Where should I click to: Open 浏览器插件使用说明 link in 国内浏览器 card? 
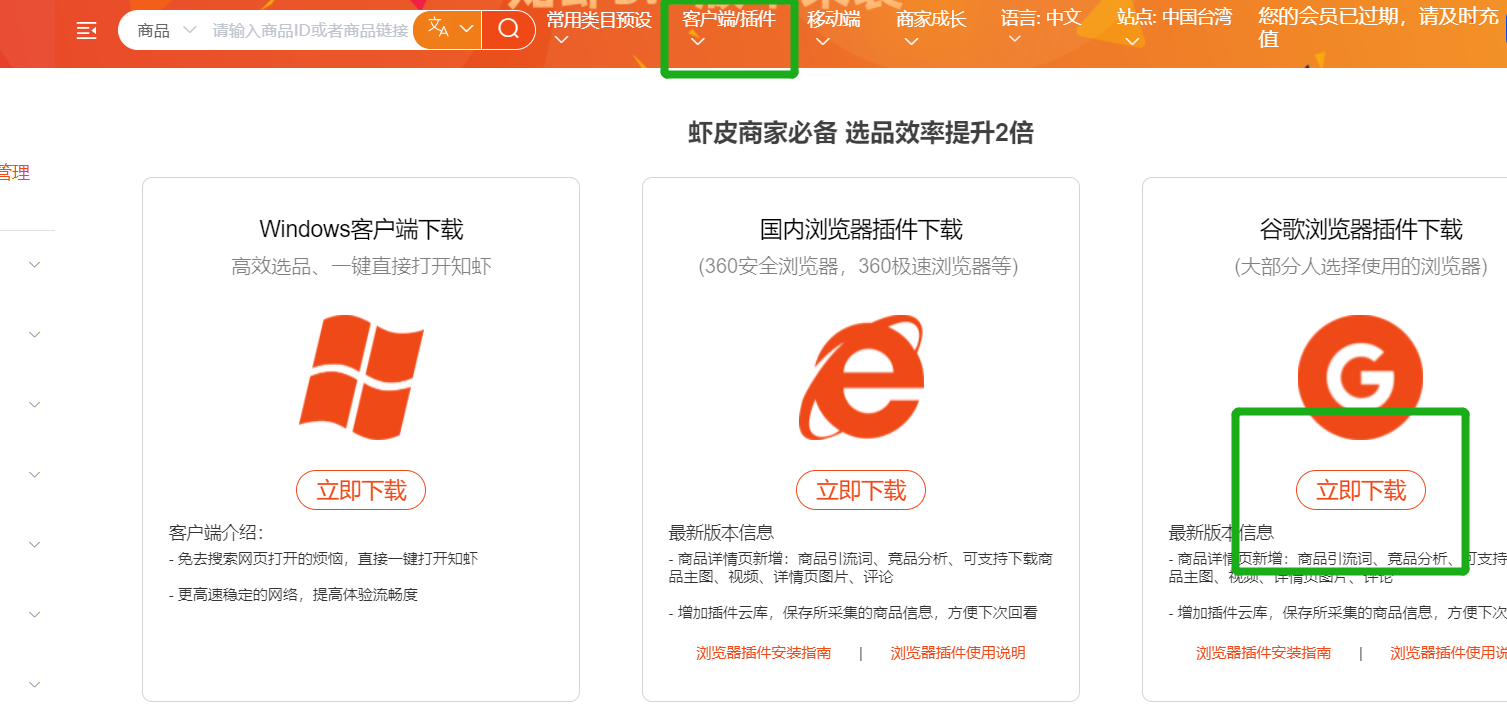(958, 653)
